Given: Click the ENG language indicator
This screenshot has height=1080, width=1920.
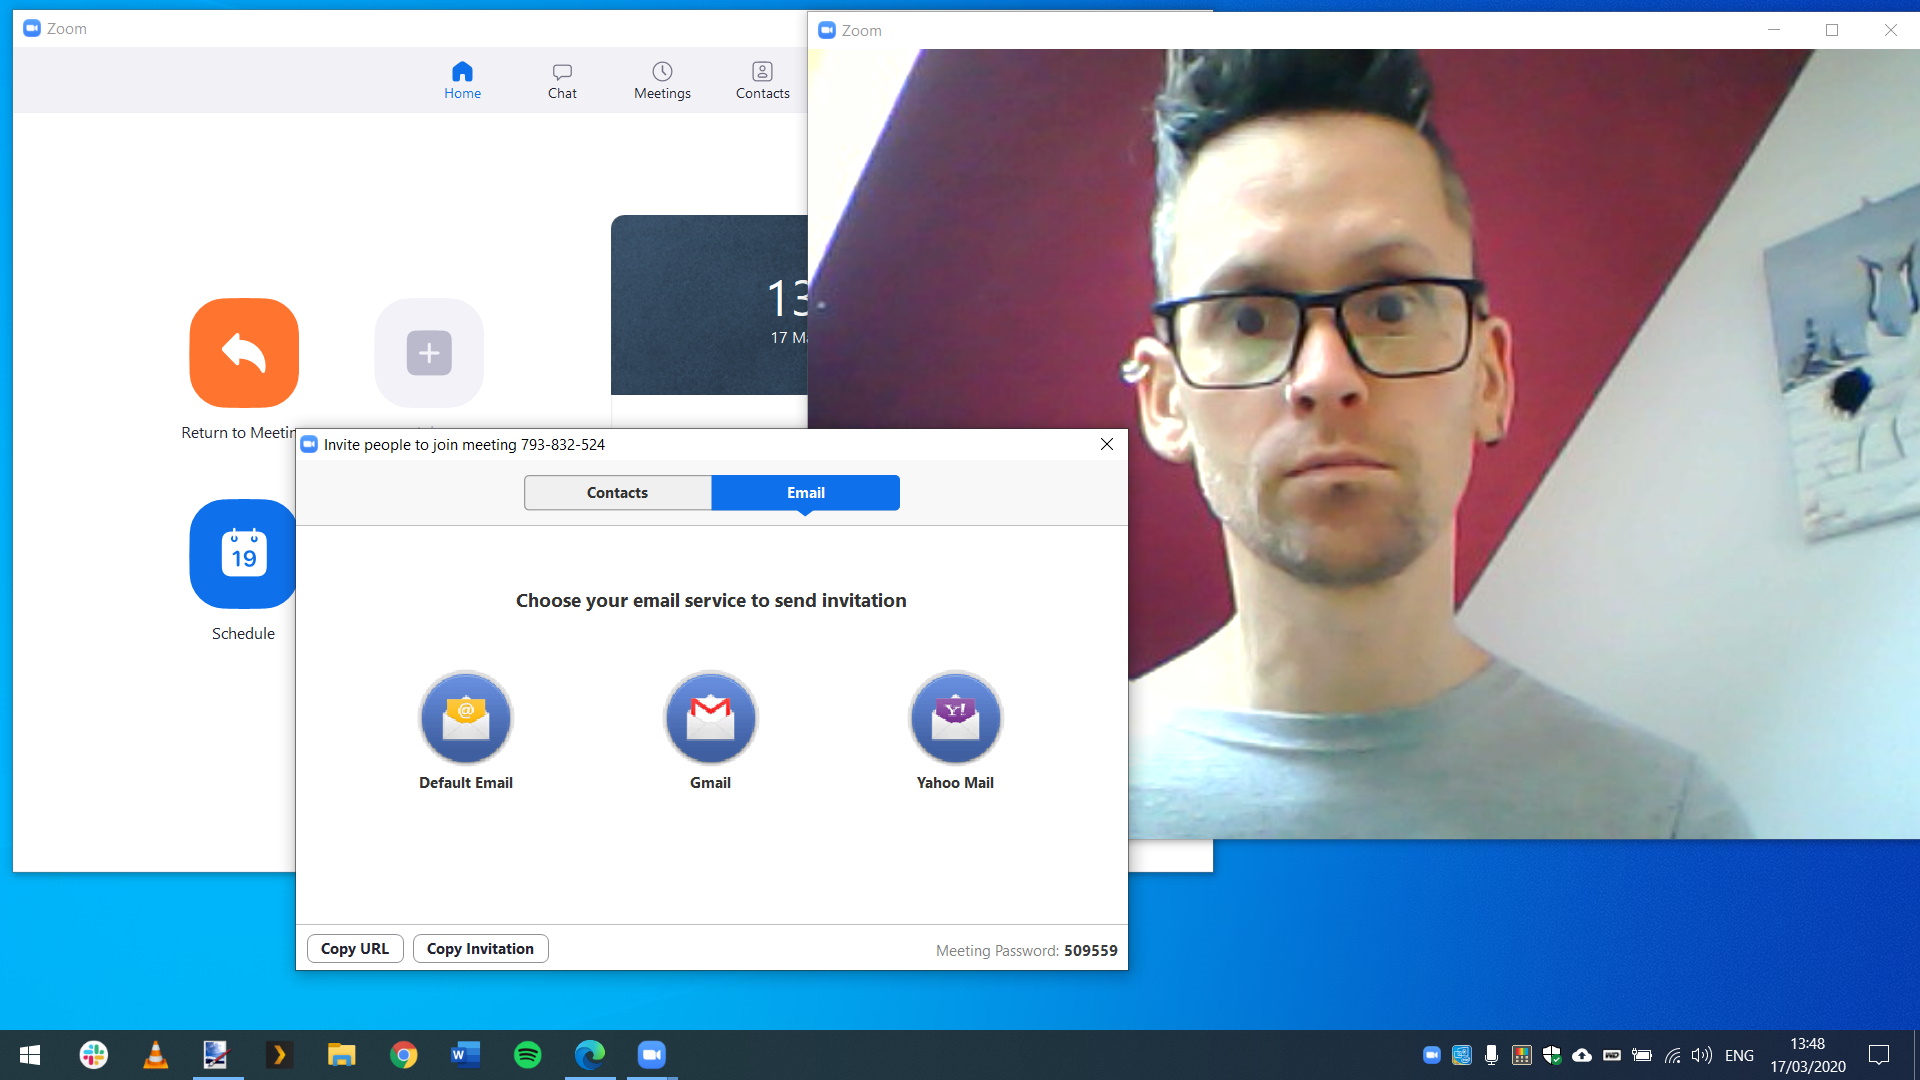Looking at the screenshot, I should tap(1739, 1056).
